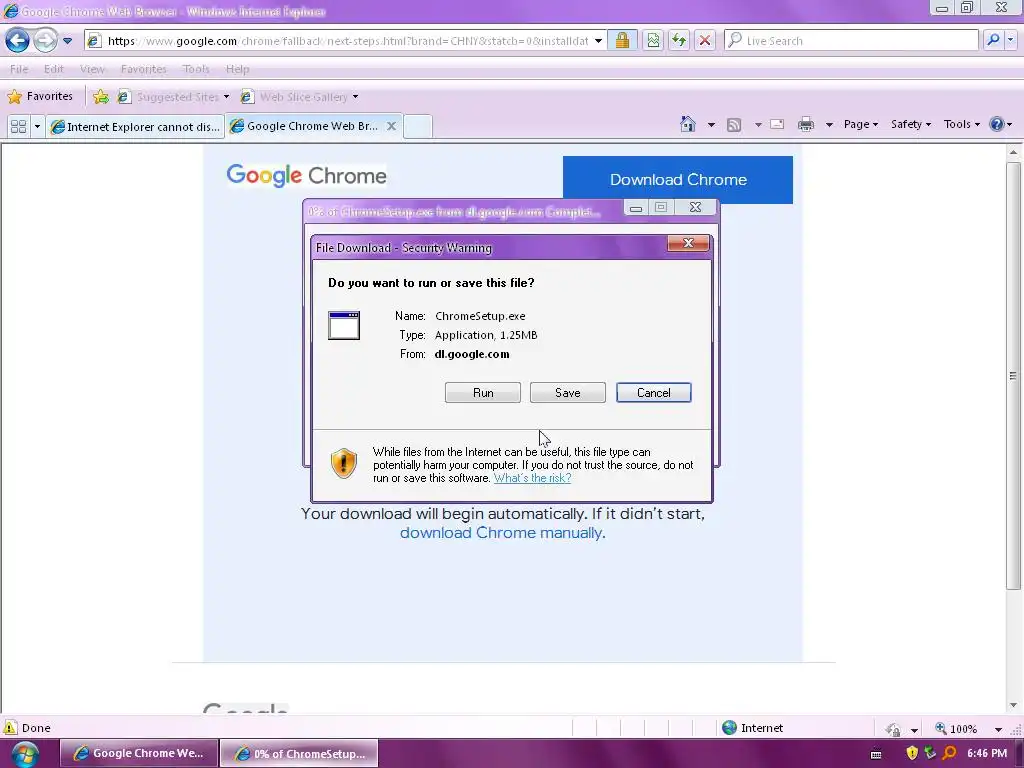Click the security lock icon
Viewport: 1024px width, 768px height.
pos(622,40)
